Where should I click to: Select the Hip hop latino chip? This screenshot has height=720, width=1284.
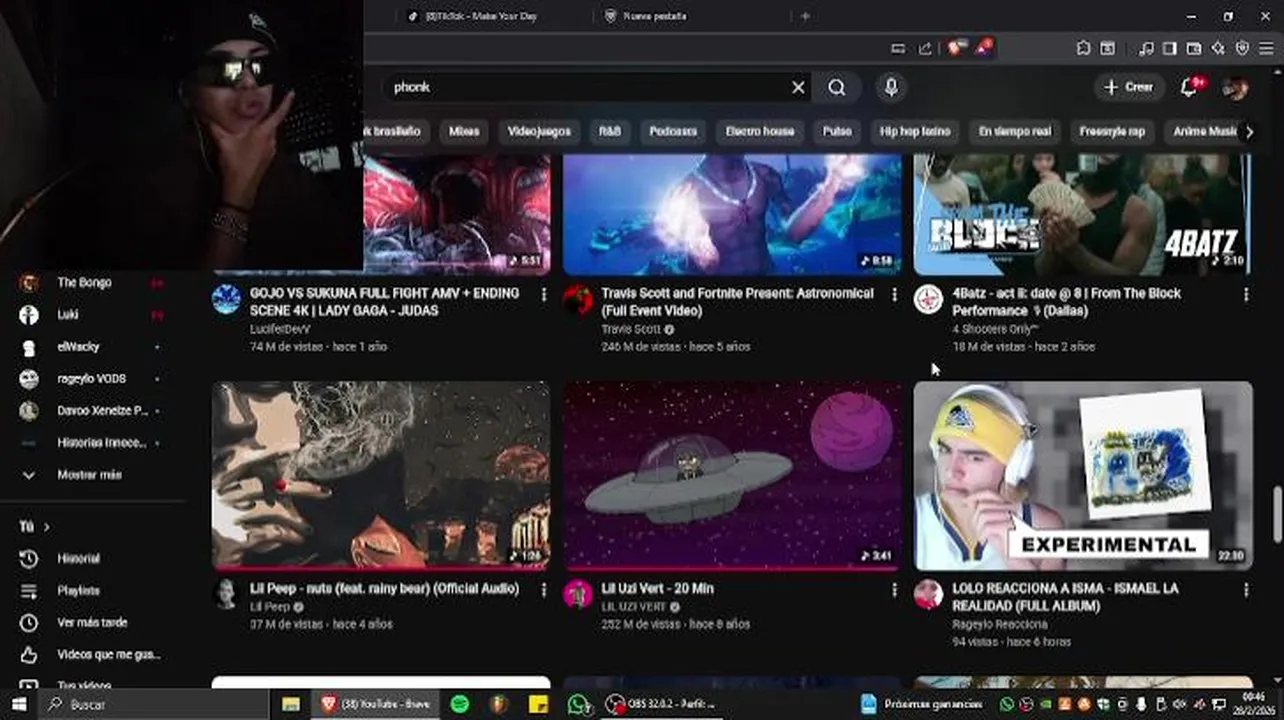[x=915, y=131]
